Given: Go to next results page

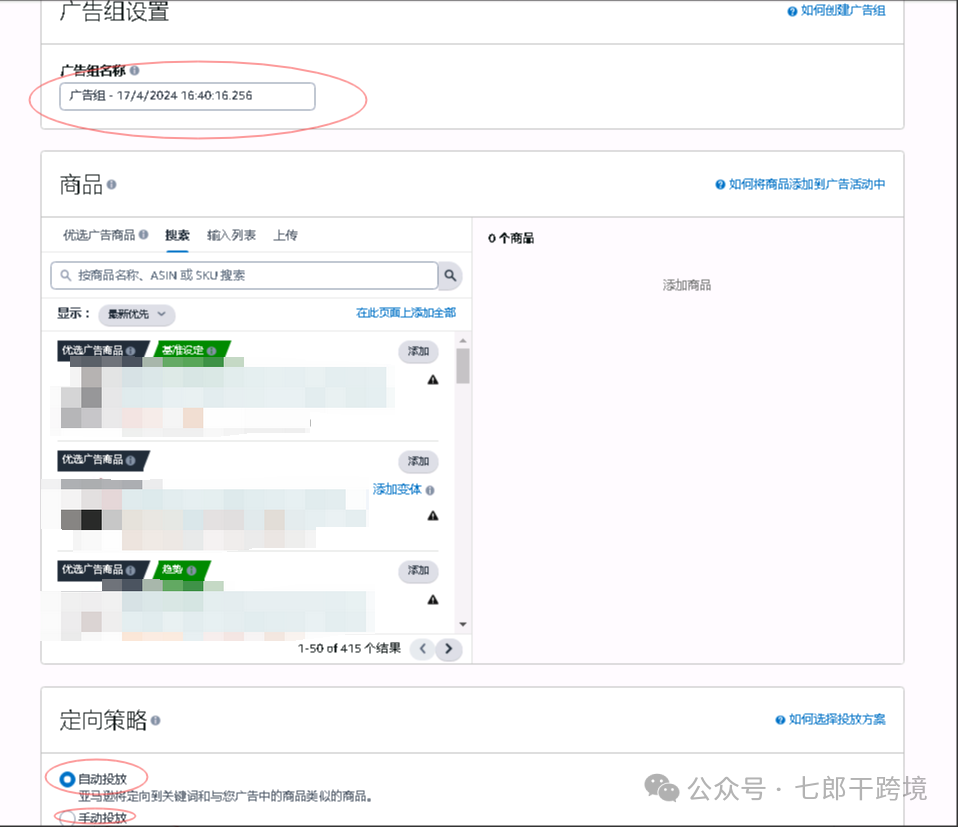Looking at the screenshot, I should click(448, 649).
